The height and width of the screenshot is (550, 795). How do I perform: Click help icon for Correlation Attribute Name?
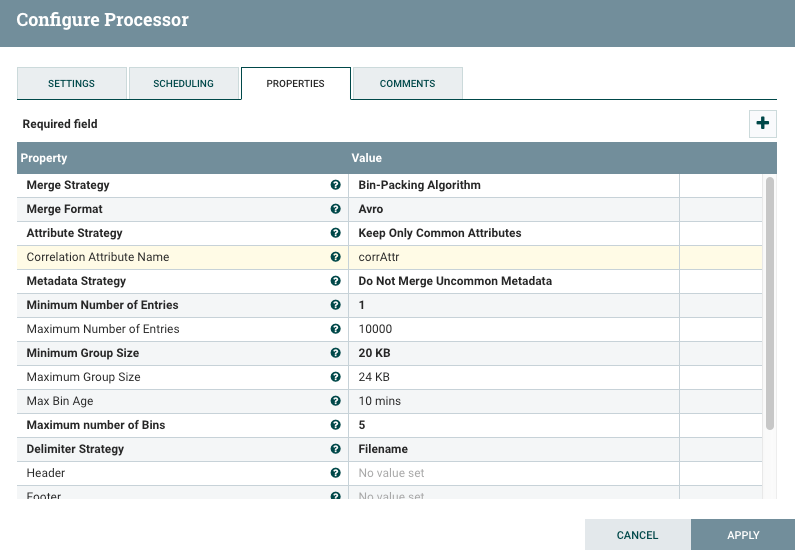335,257
